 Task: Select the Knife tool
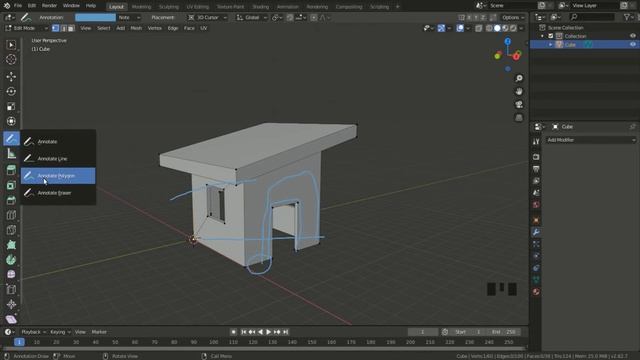[11, 230]
